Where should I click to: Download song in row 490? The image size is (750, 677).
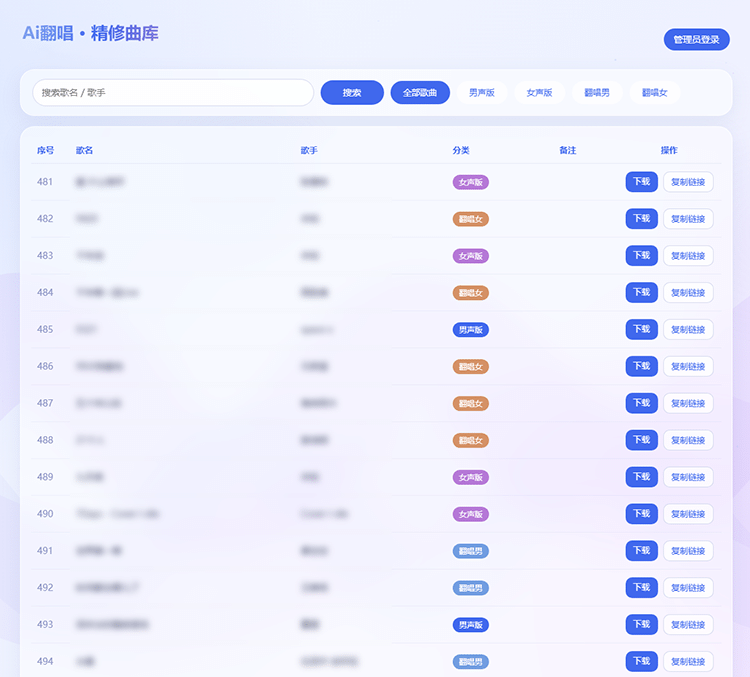coord(641,513)
